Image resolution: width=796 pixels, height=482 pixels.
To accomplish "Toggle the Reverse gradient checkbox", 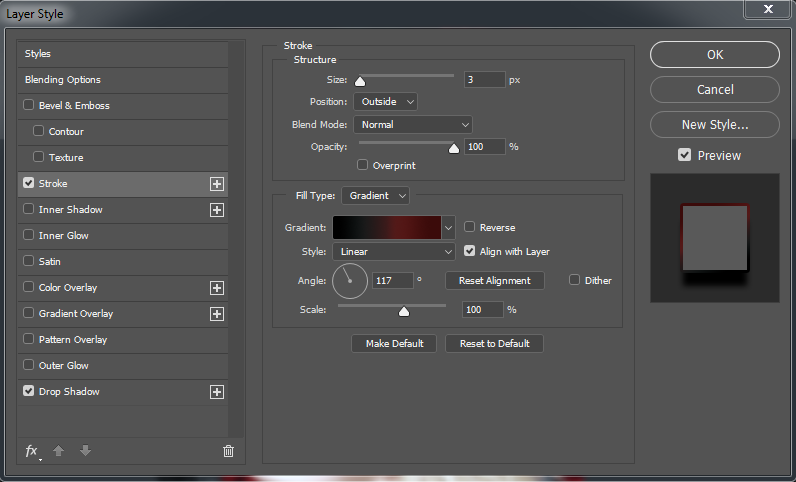I will [x=470, y=227].
